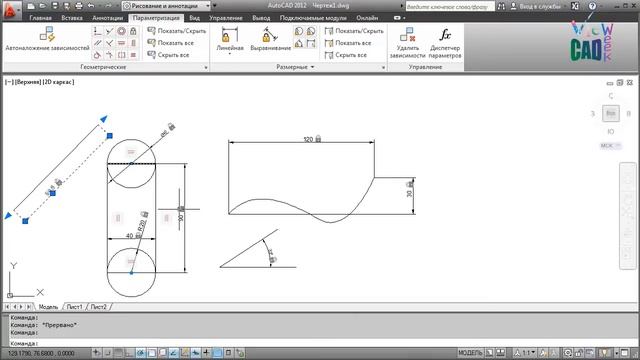The image size is (640, 360).
Task: Select the Horizontal geometric constraint icon
Action: pos(121,43)
